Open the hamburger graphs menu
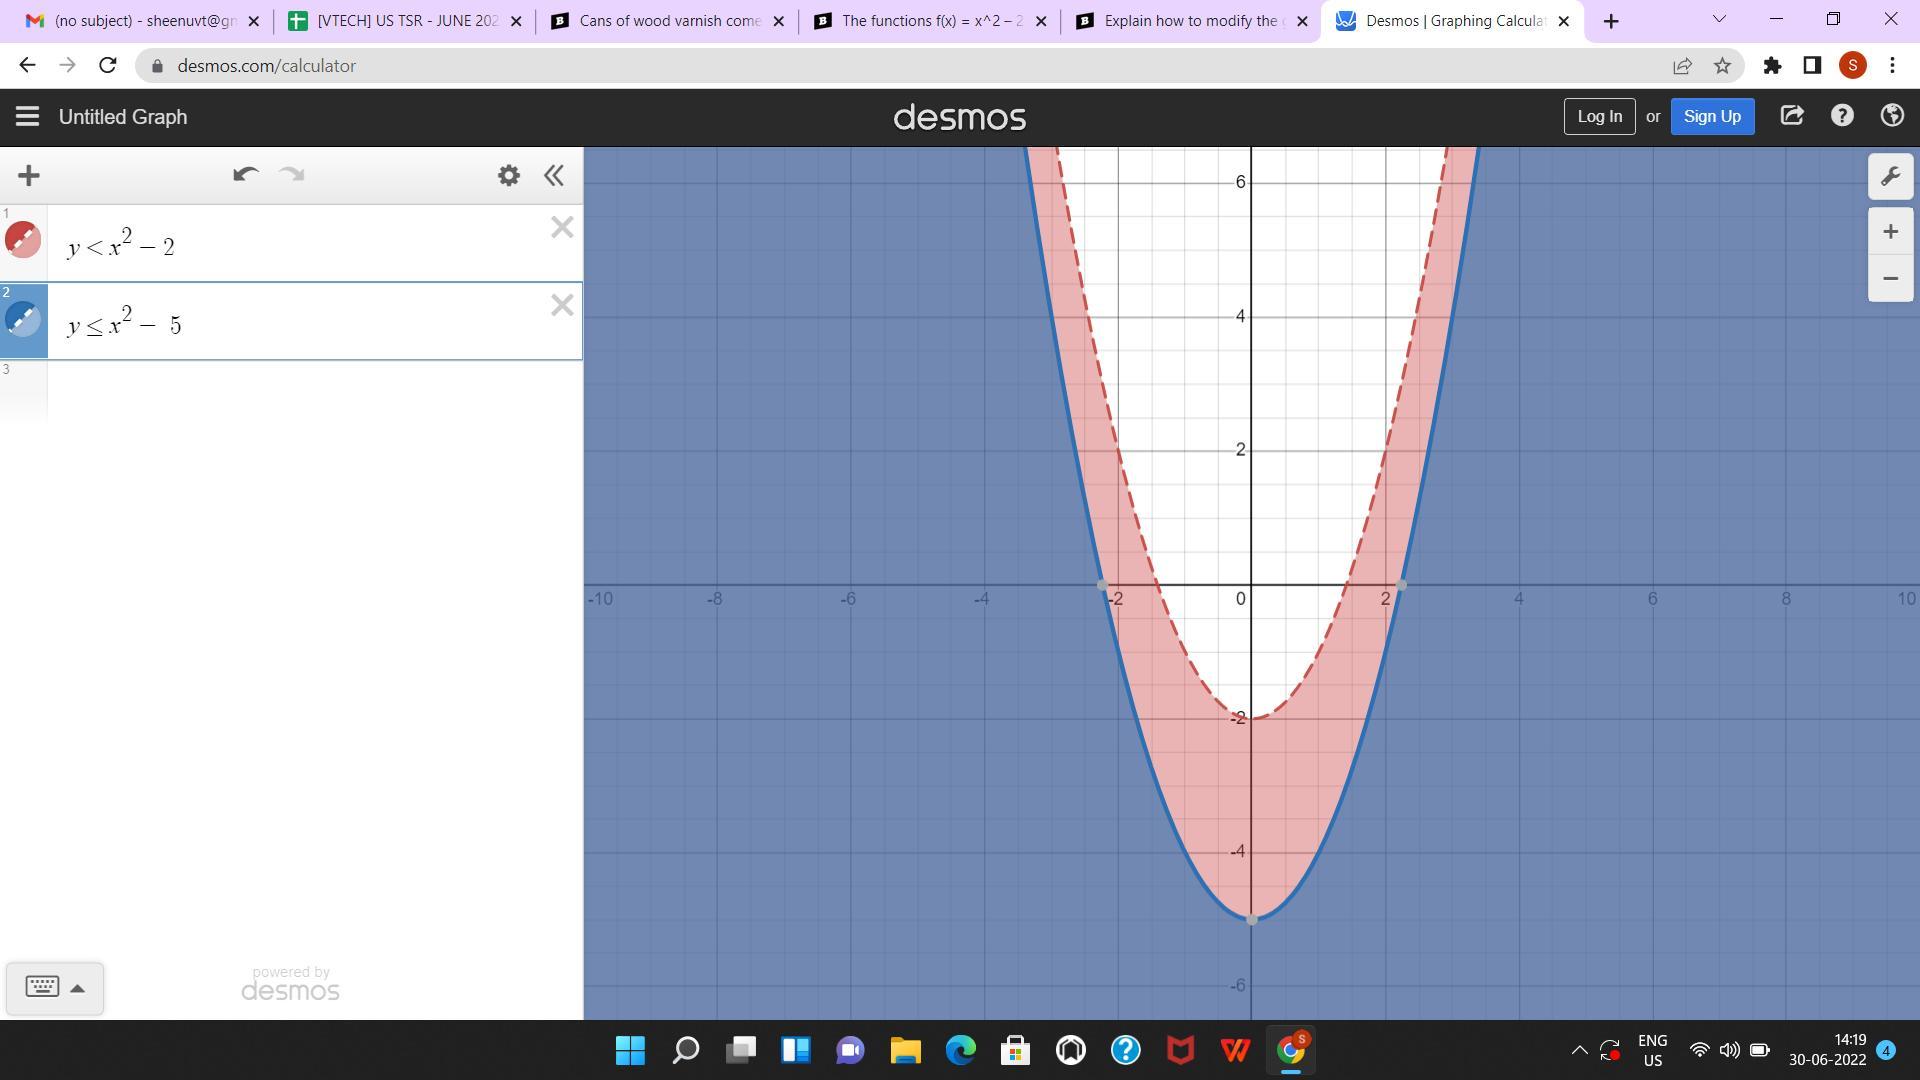The height and width of the screenshot is (1080, 1920). (27, 117)
